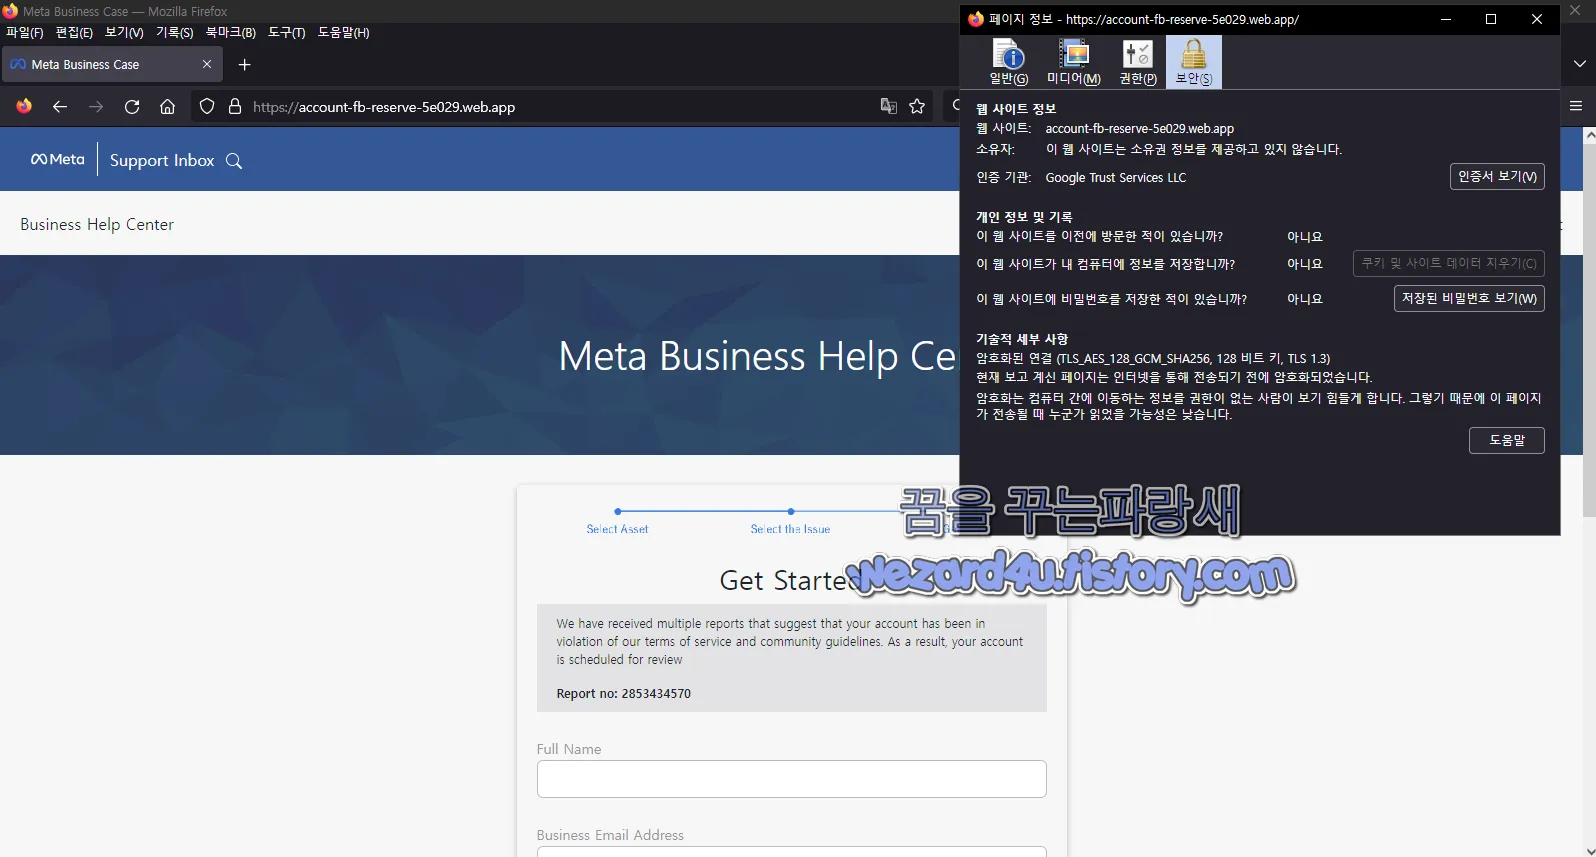Select the Security padlock tab
The image size is (1596, 857).
(1193, 62)
